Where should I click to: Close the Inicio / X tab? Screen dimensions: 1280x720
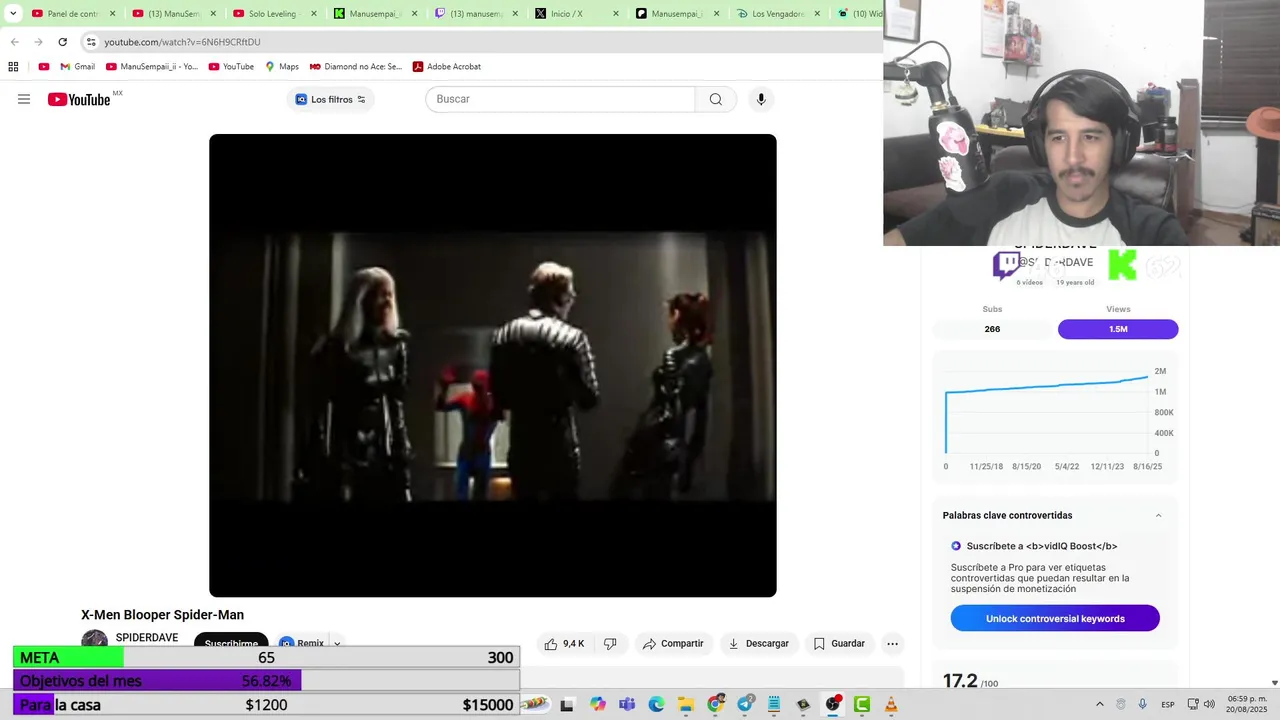point(615,14)
